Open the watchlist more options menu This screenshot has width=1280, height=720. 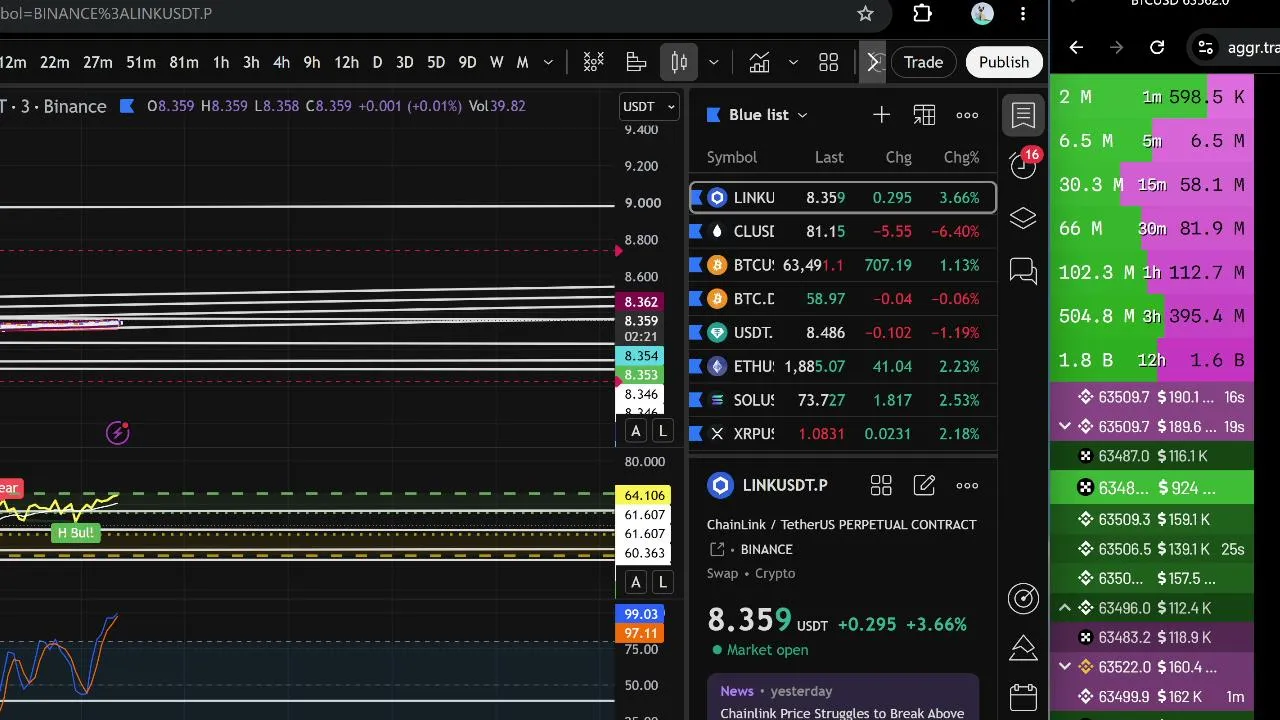coord(967,115)
